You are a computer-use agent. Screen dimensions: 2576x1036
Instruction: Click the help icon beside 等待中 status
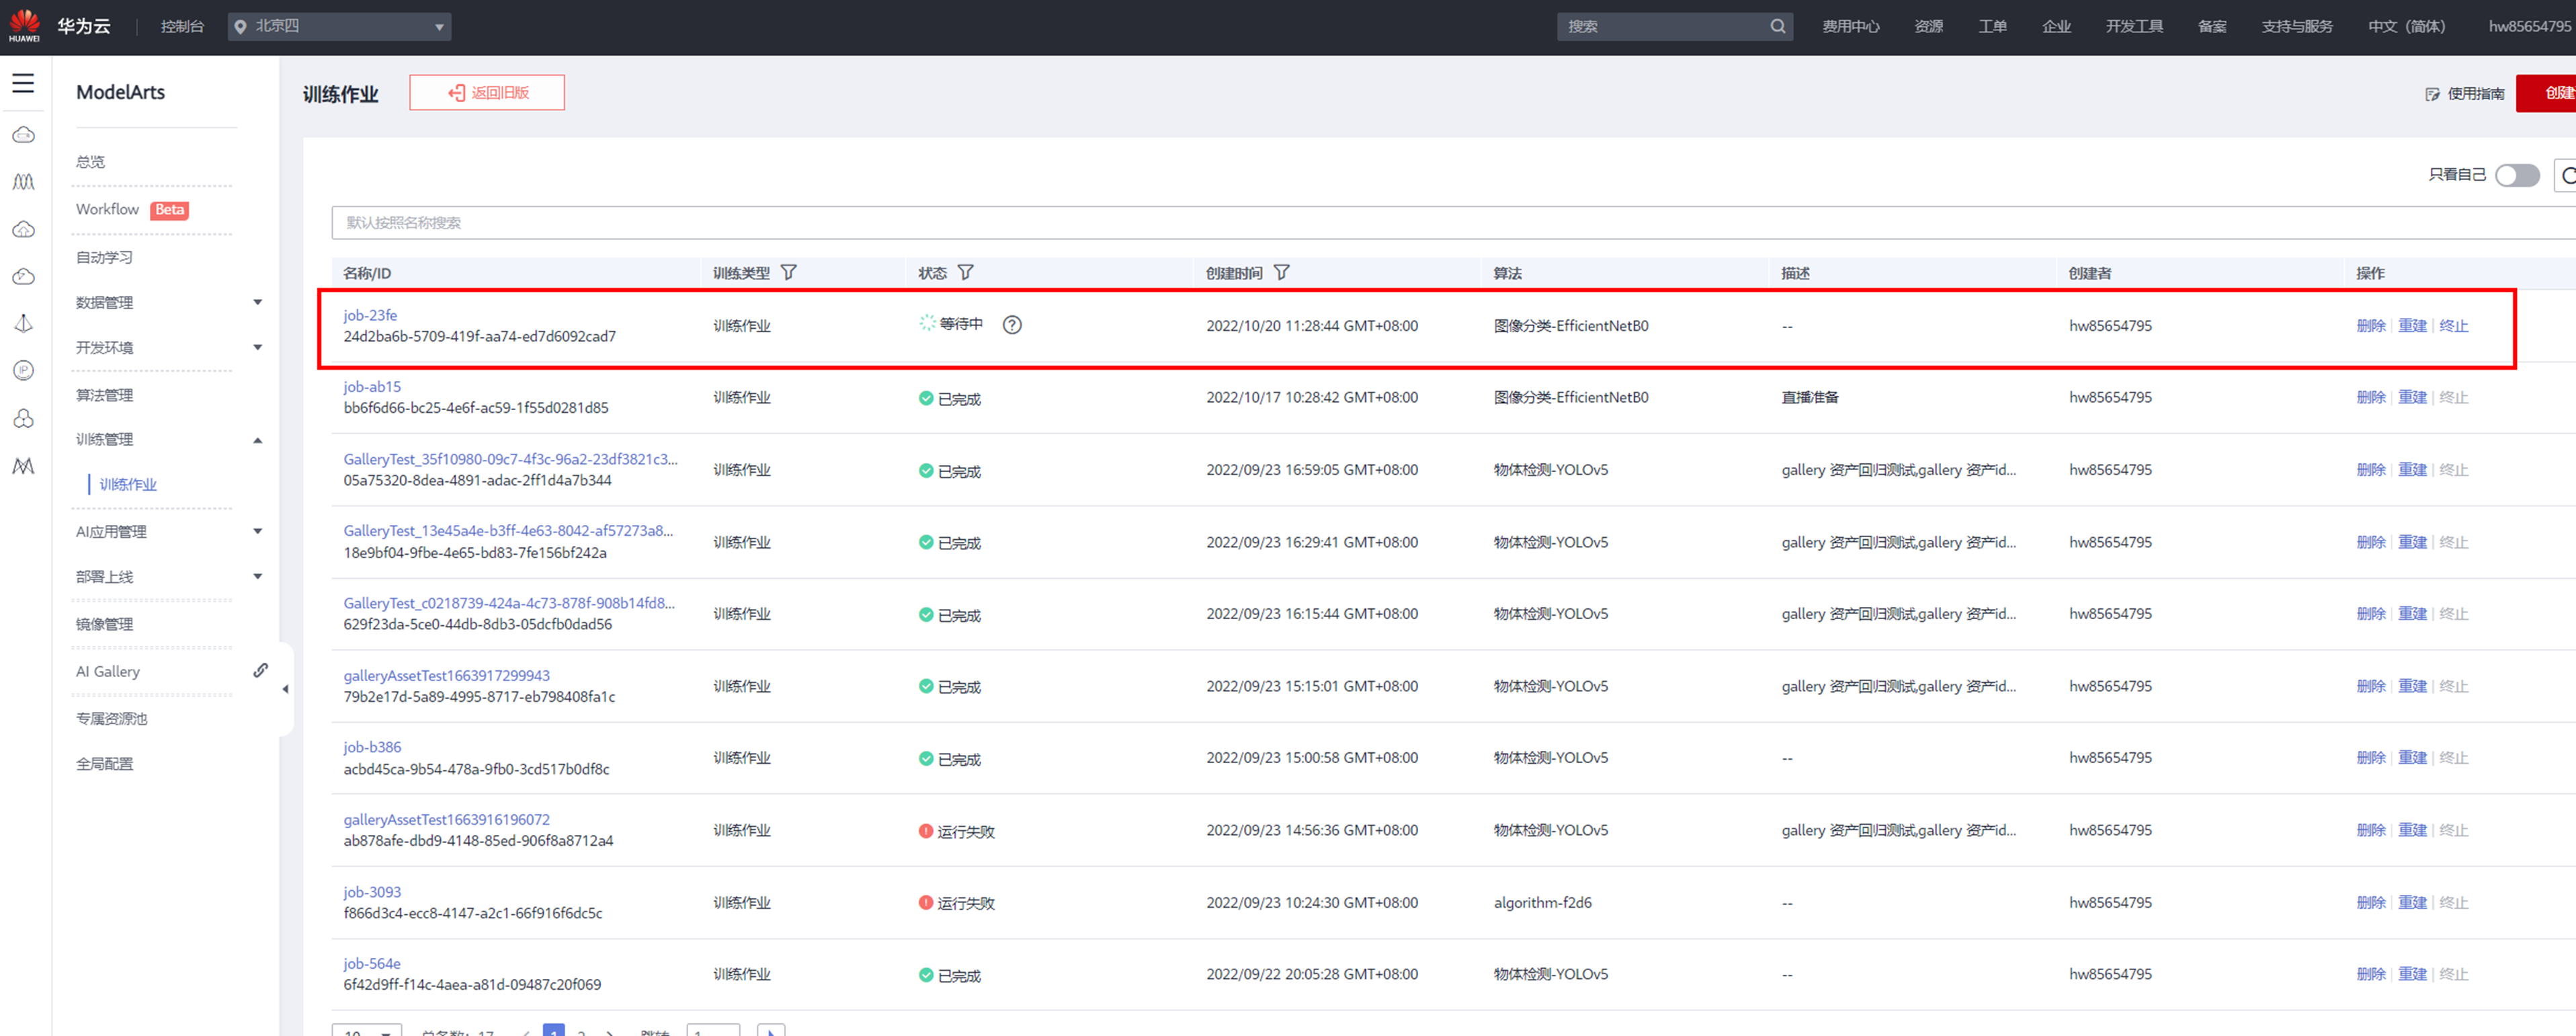click(1012, 325)
